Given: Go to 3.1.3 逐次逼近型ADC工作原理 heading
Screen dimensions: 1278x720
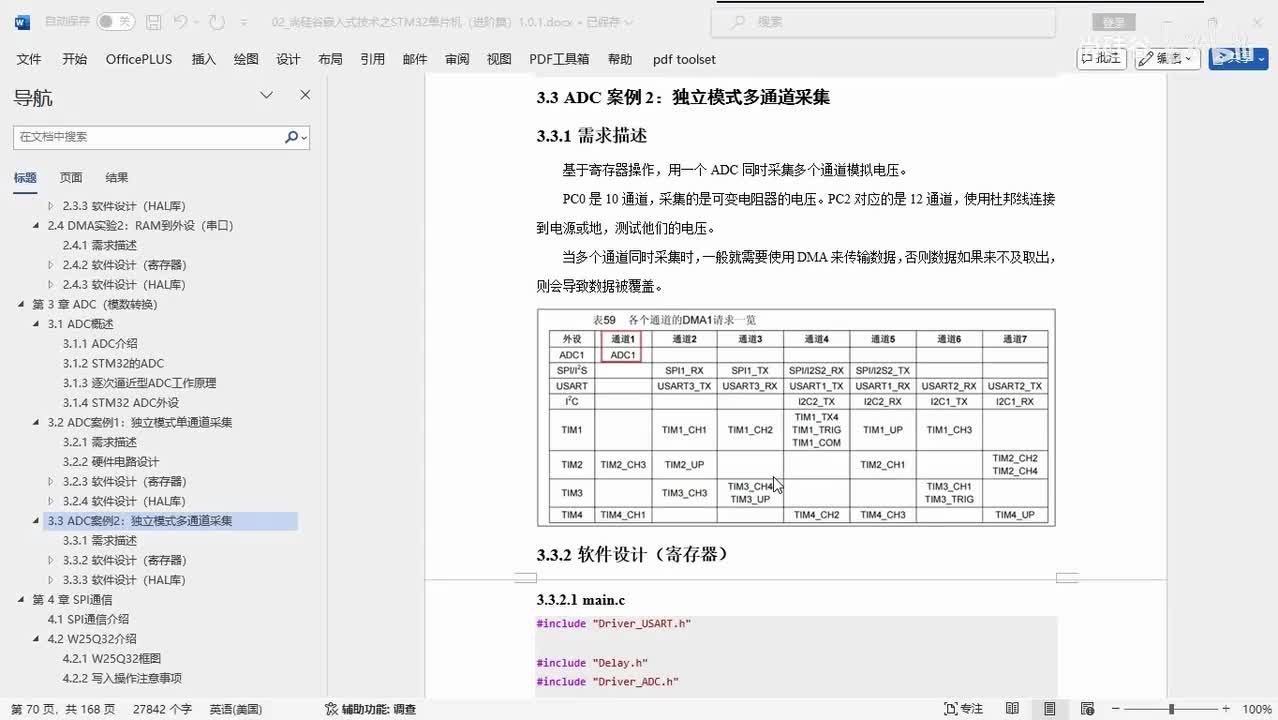Looking at the screenshot, I should 139,383.
